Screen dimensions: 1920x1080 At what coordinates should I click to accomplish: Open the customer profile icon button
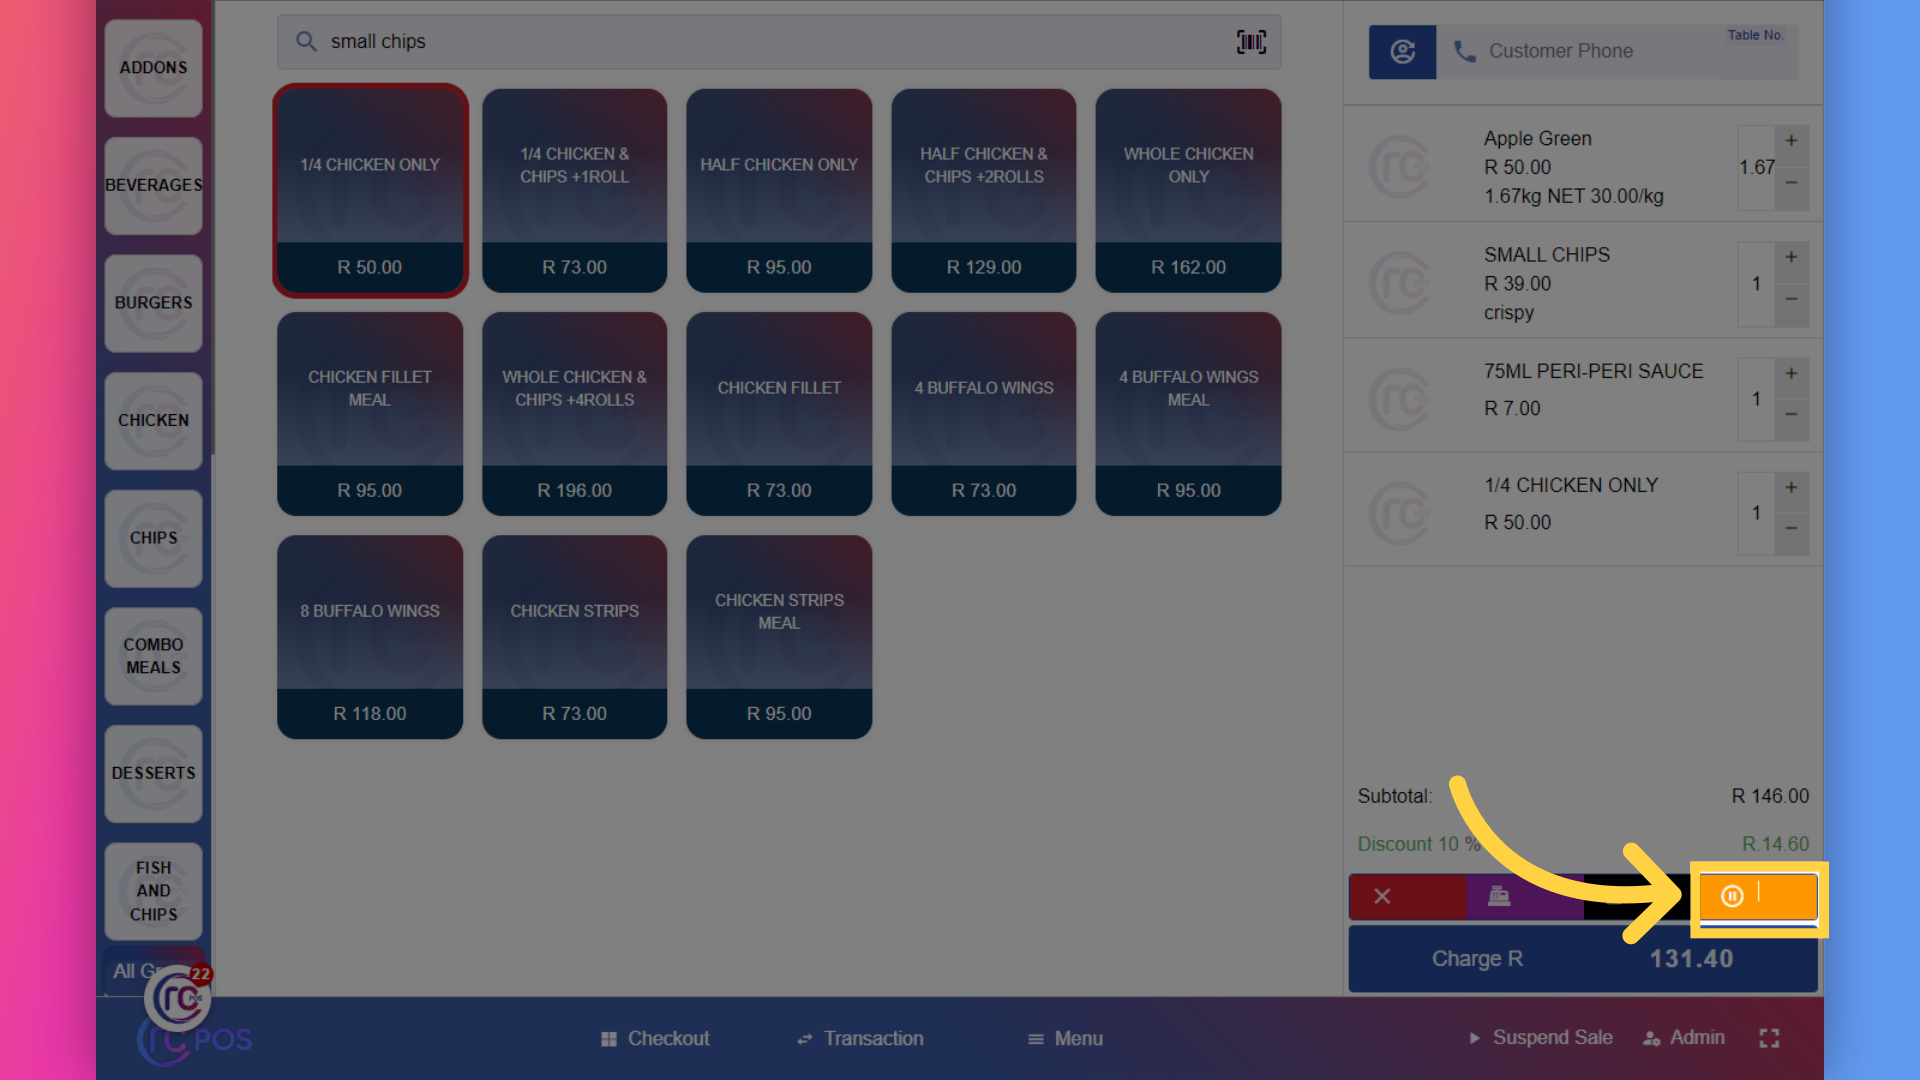pyautogui.click(x=1402, y=52)
